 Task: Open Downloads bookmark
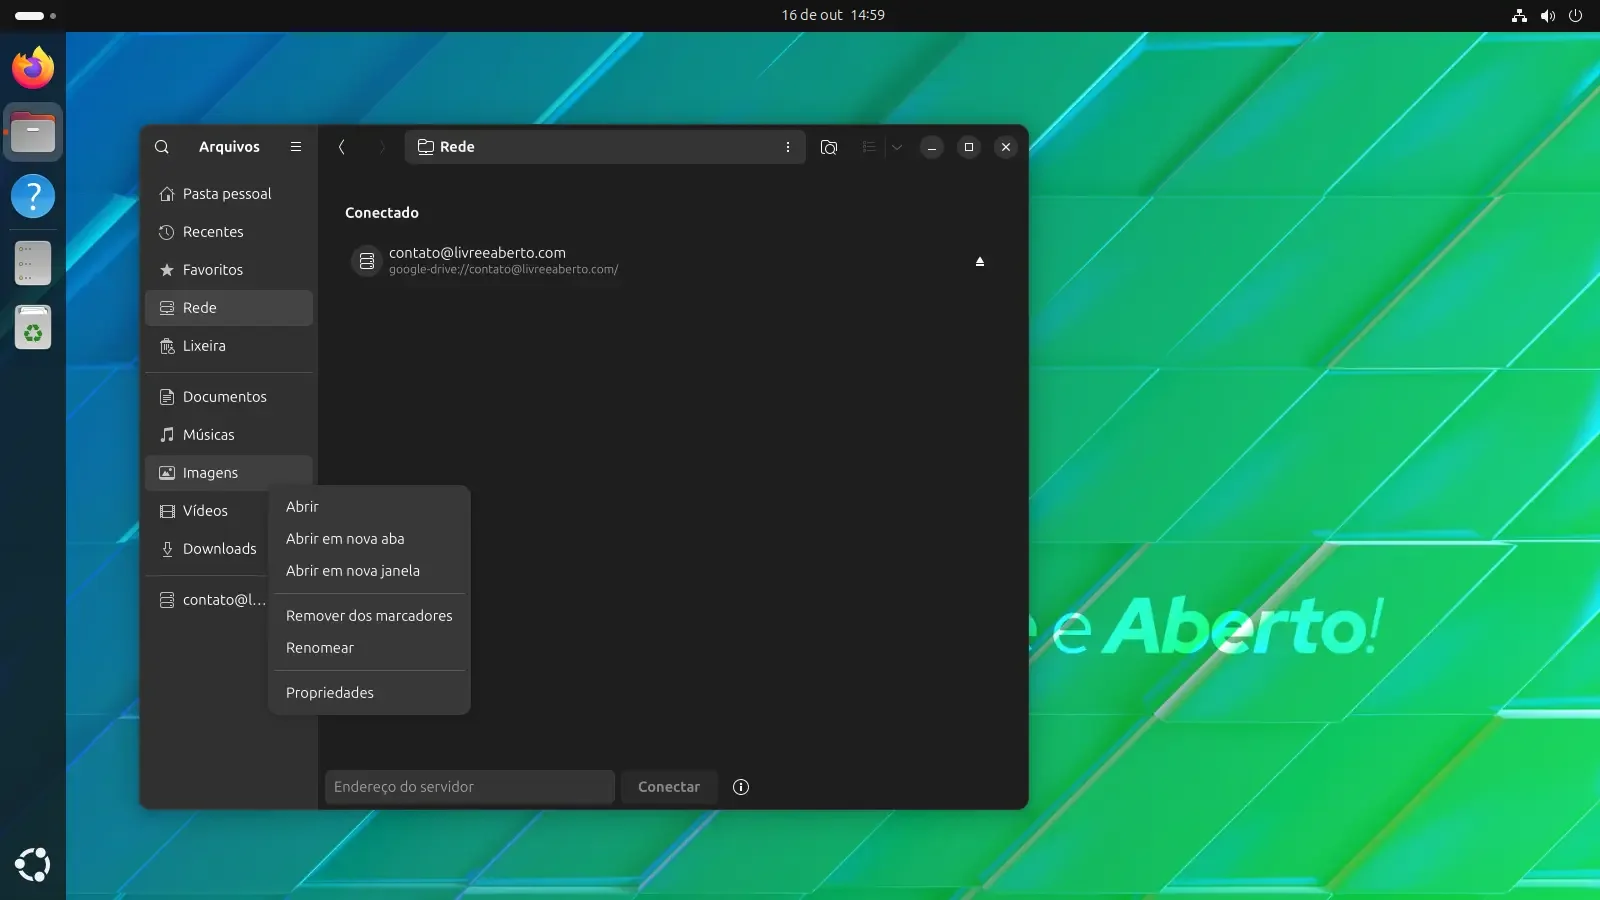pos(207,549)
